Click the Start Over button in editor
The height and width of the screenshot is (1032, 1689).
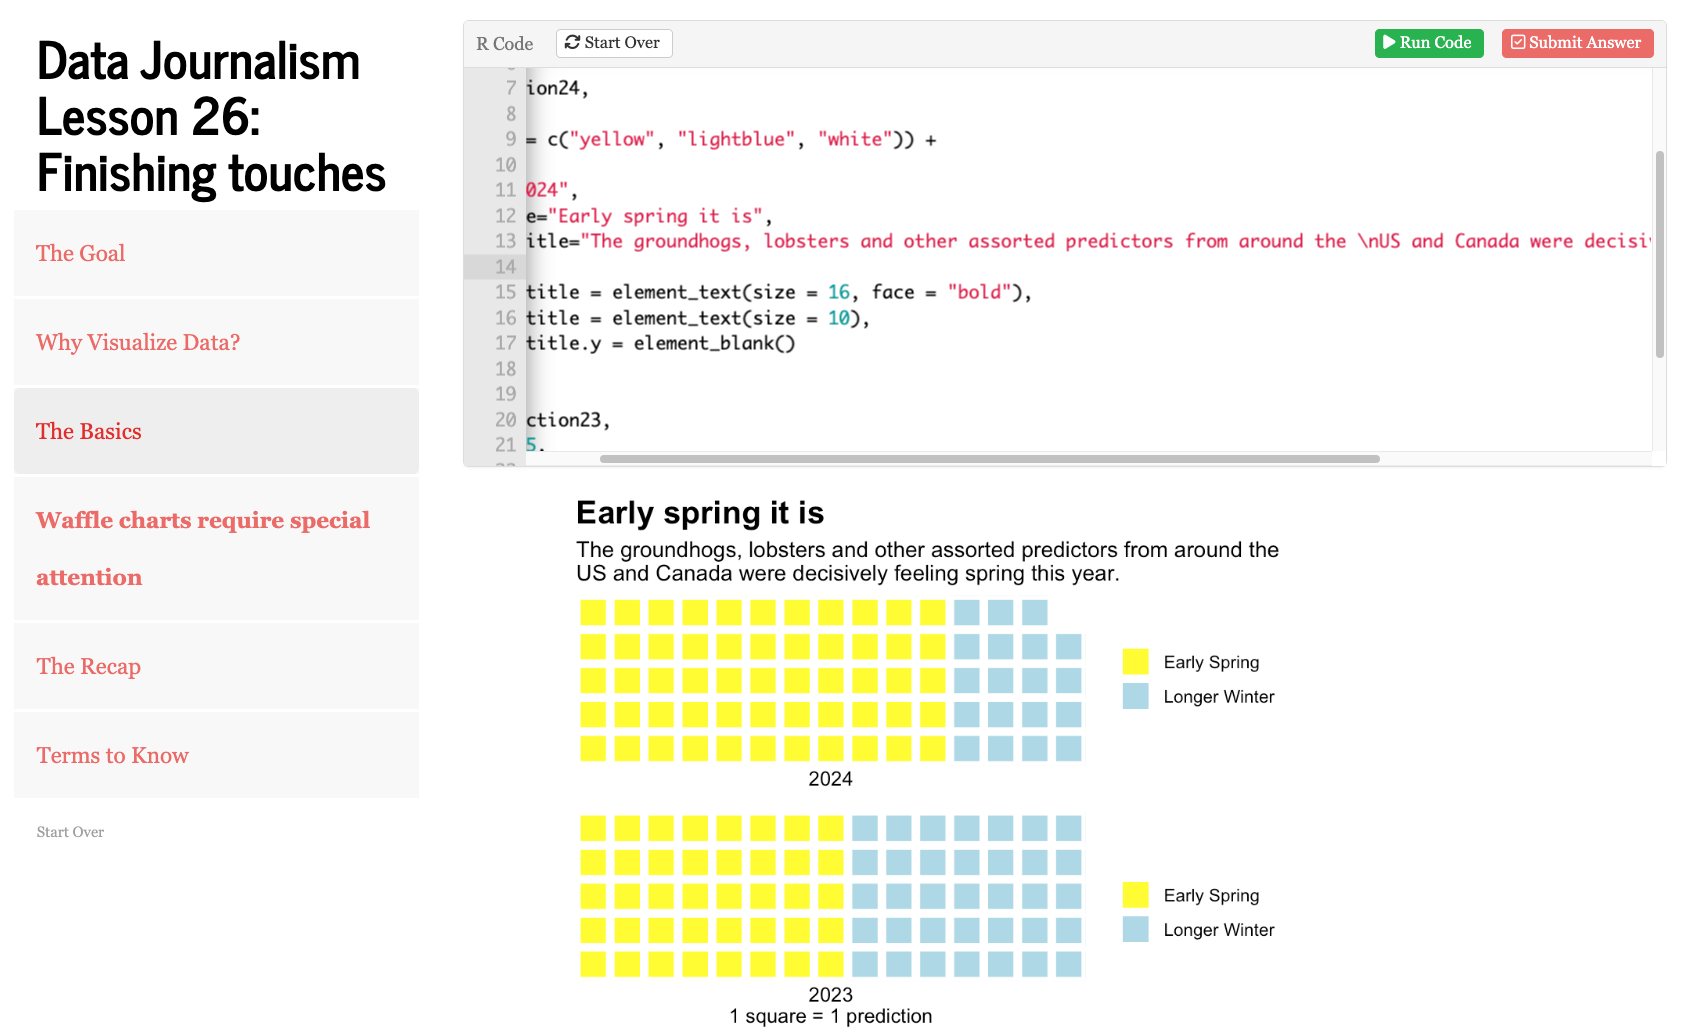pos(614,43)
